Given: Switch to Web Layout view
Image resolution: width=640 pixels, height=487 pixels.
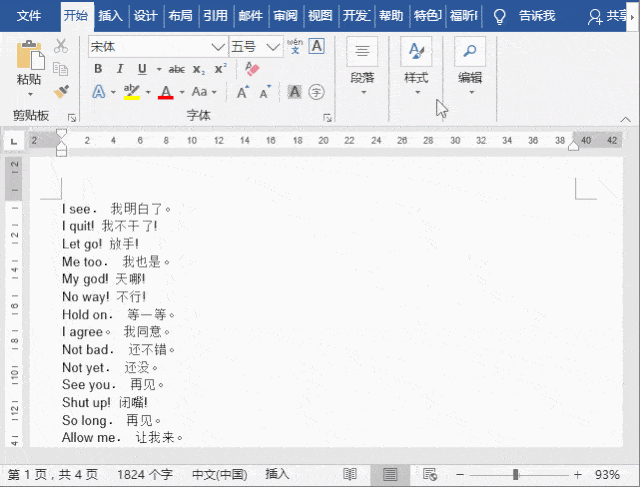Looking at the screenshot, I should pos(430,474).
